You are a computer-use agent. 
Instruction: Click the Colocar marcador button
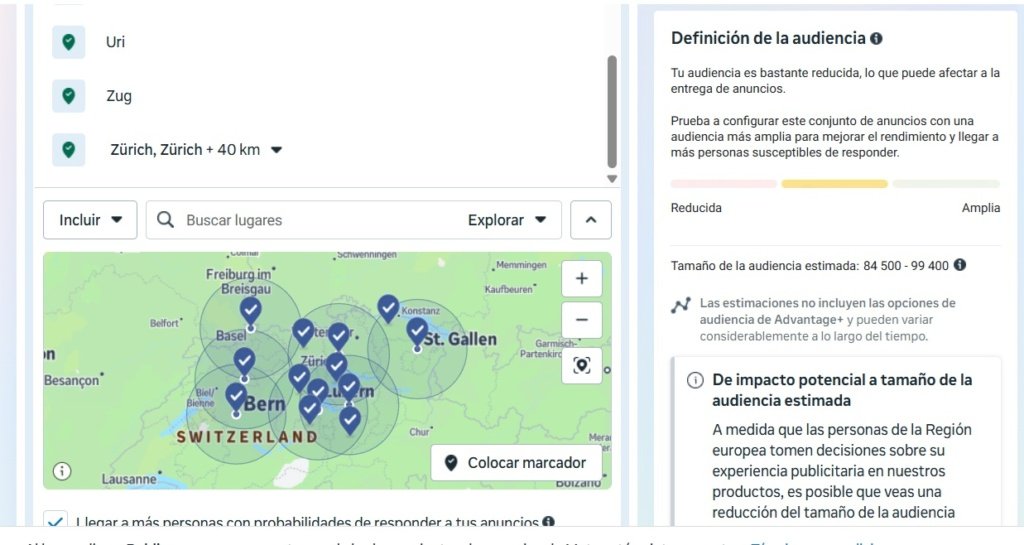click(516, 463)
